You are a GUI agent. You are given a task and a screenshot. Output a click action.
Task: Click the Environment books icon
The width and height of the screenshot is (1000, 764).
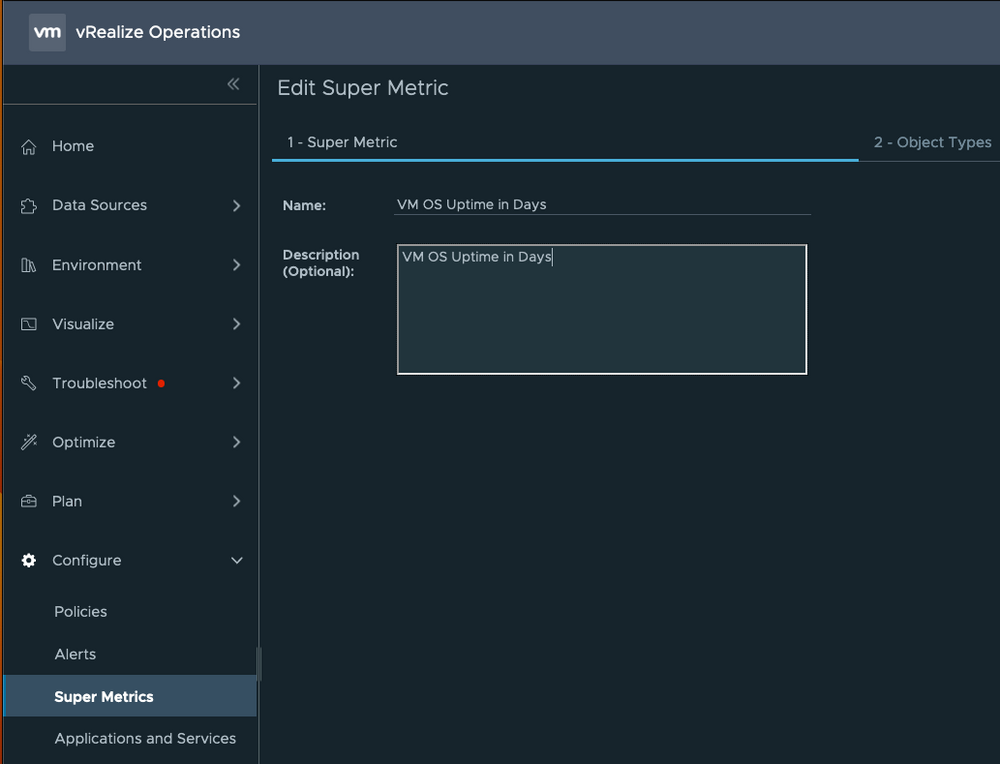29,265
